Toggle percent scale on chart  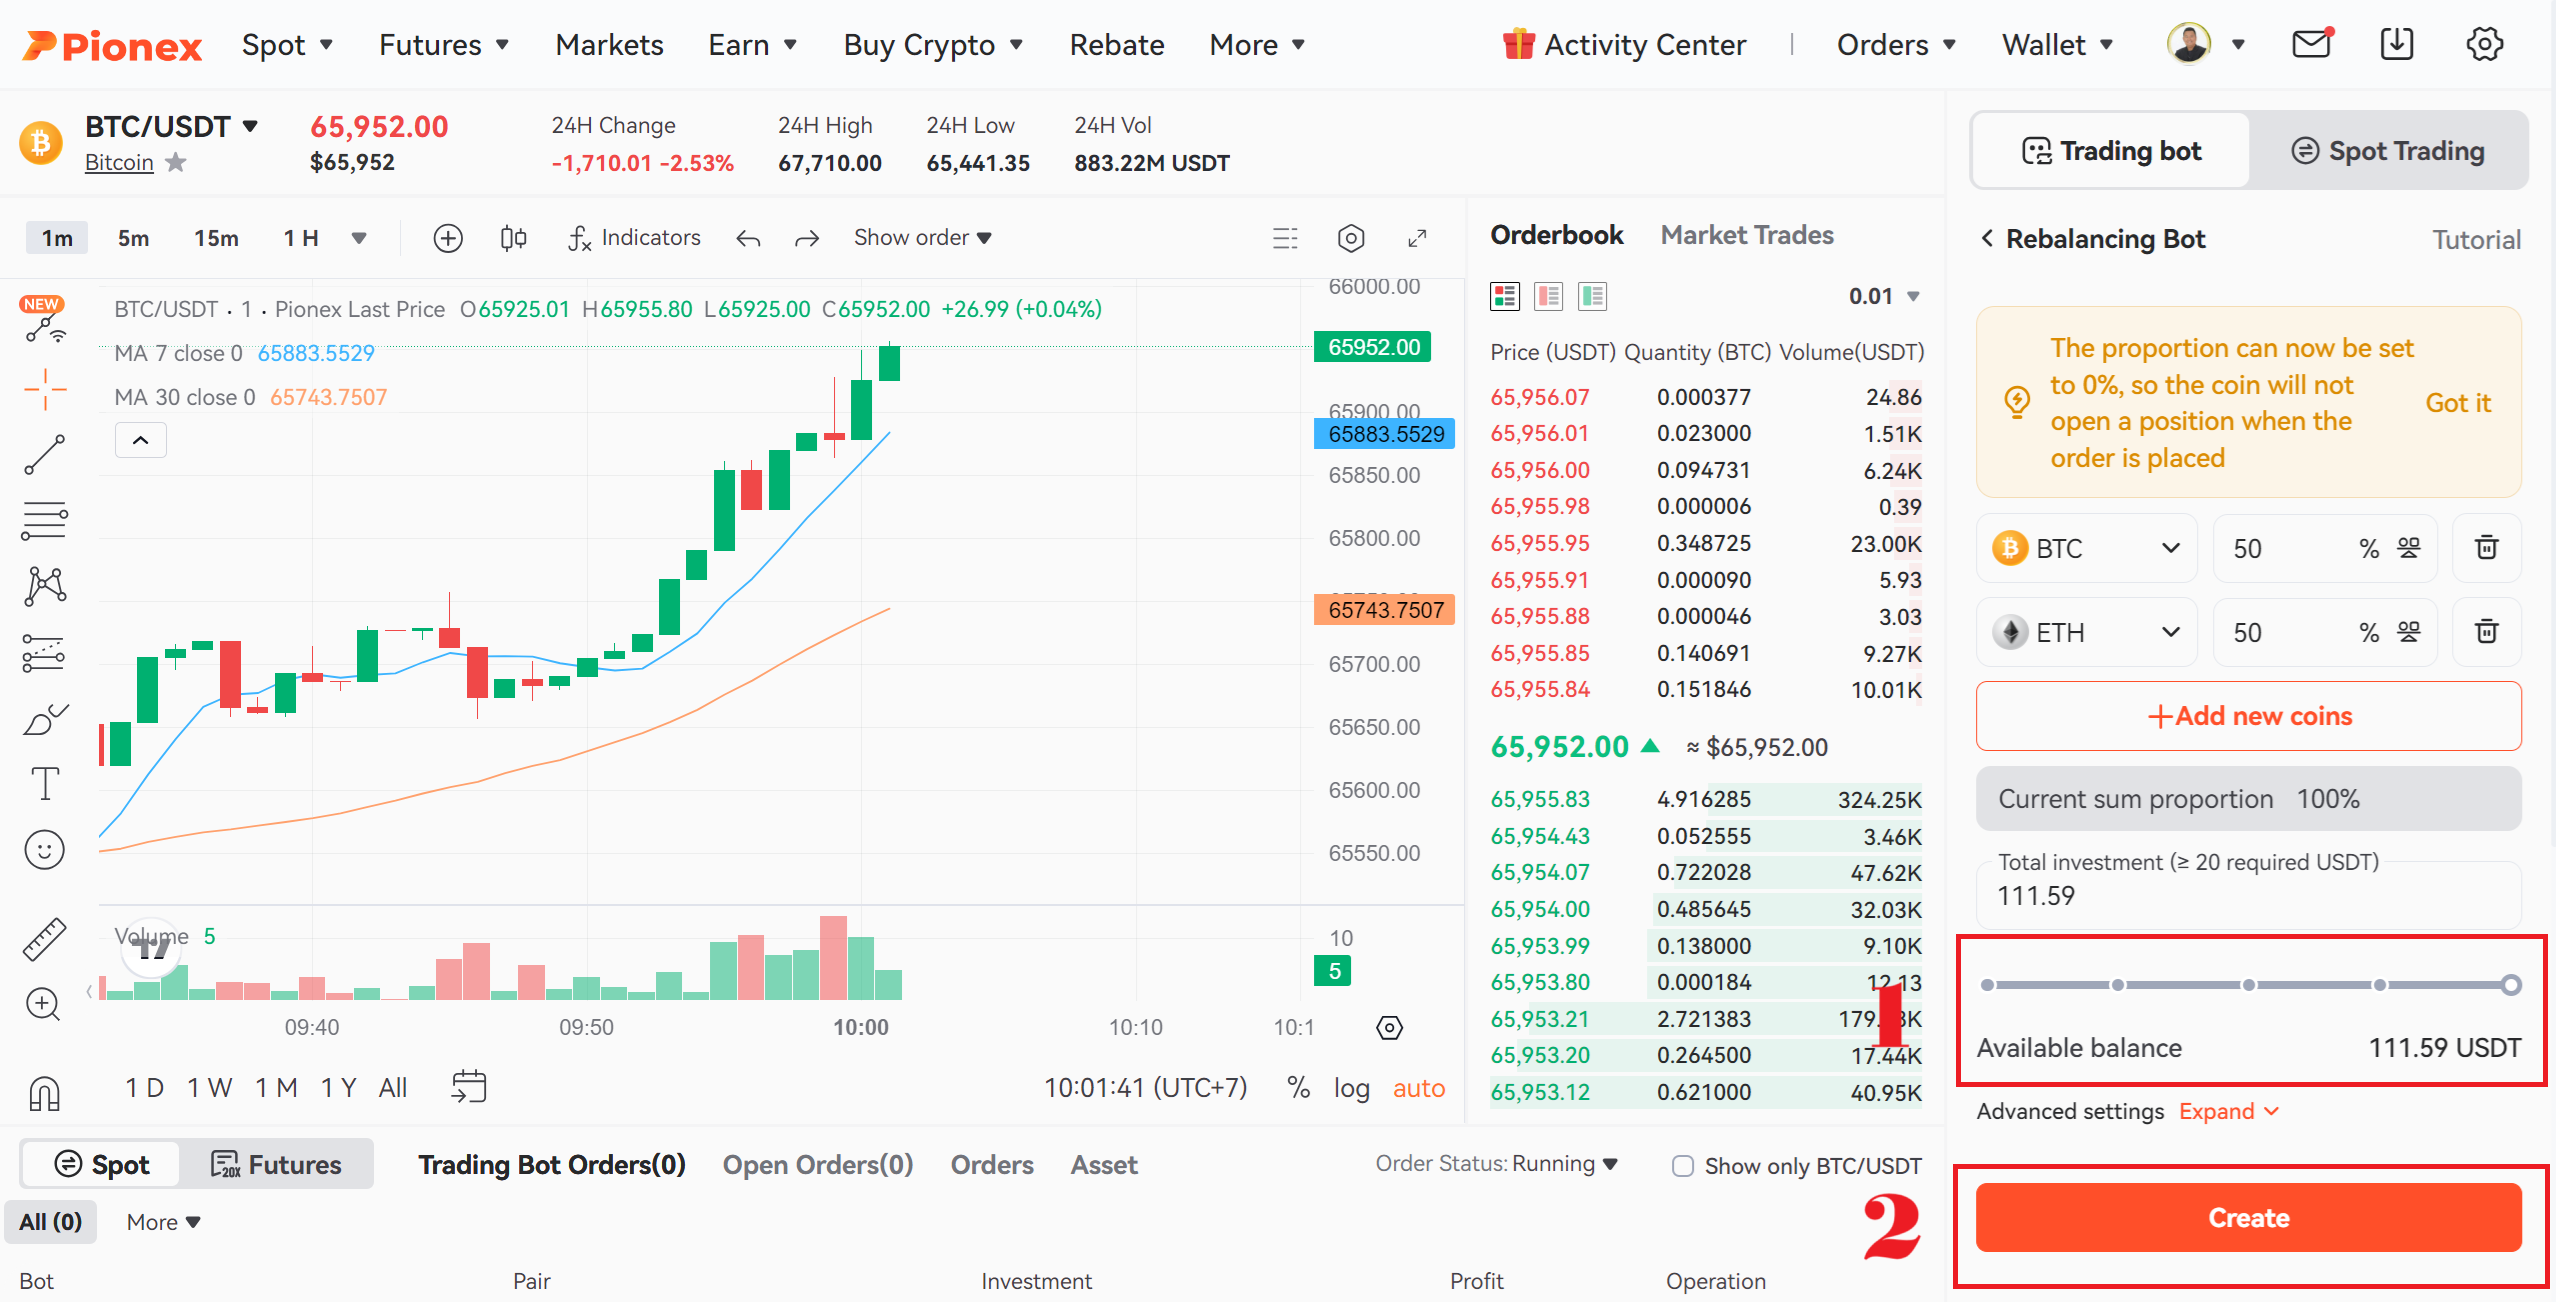click(x=1298, y=1088)
